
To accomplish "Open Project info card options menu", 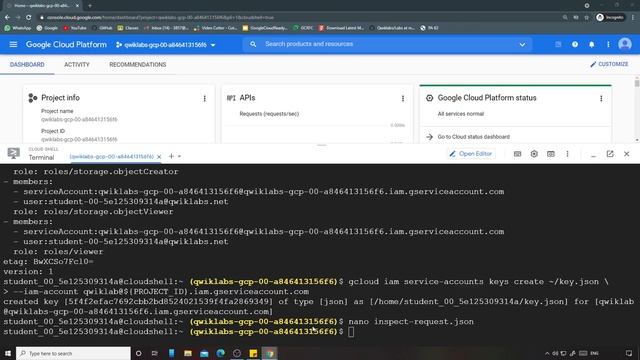I will pyautogui.click(x=204, y=98).
